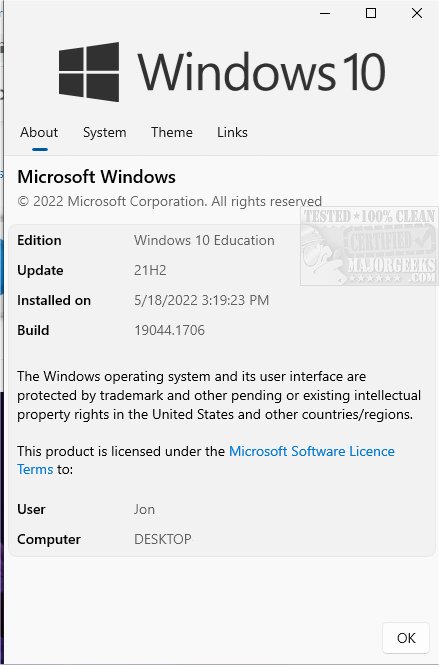Click the trademark protection paragraph
Viewport: 439px width, 665px height.
click(x=219, y=395)
